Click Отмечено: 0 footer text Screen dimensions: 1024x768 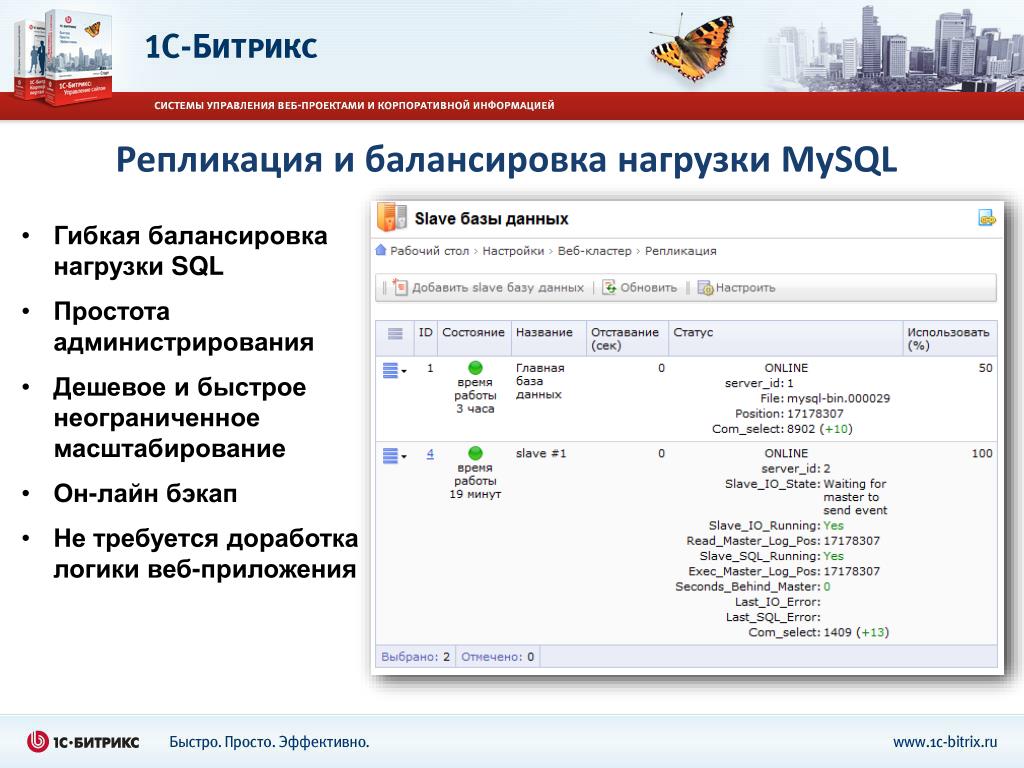point(498,657)
